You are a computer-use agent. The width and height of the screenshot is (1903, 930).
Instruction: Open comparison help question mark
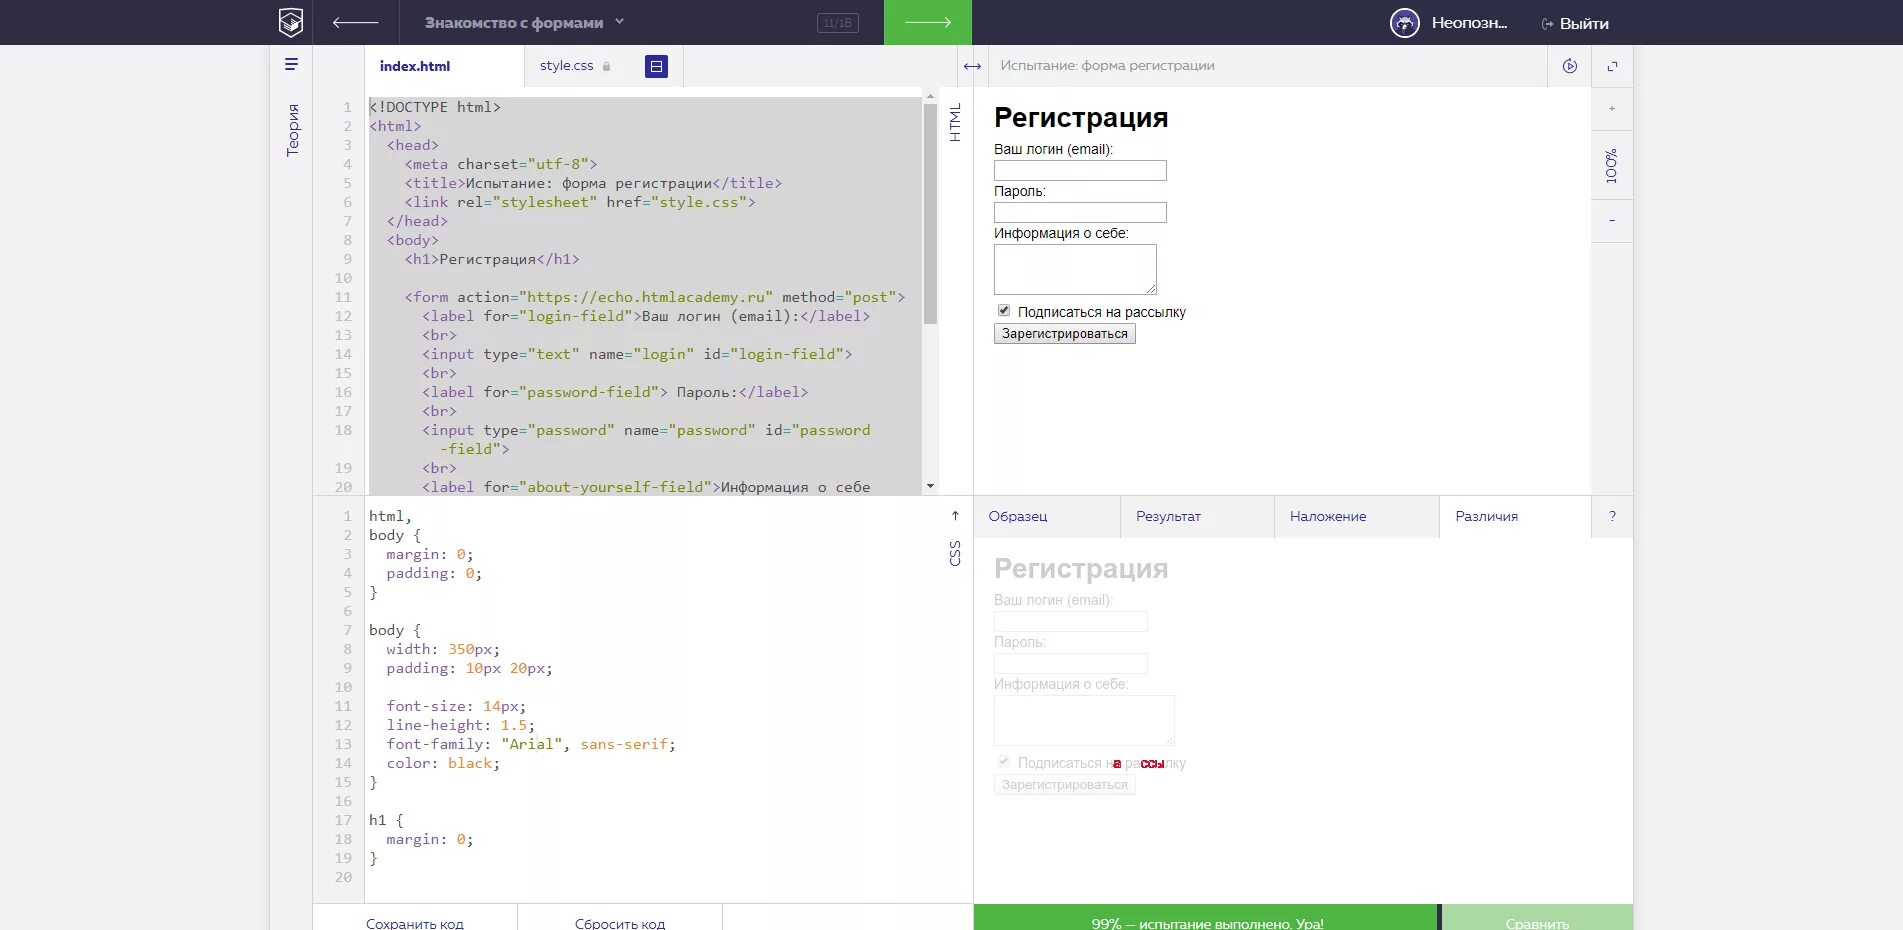1612,516
